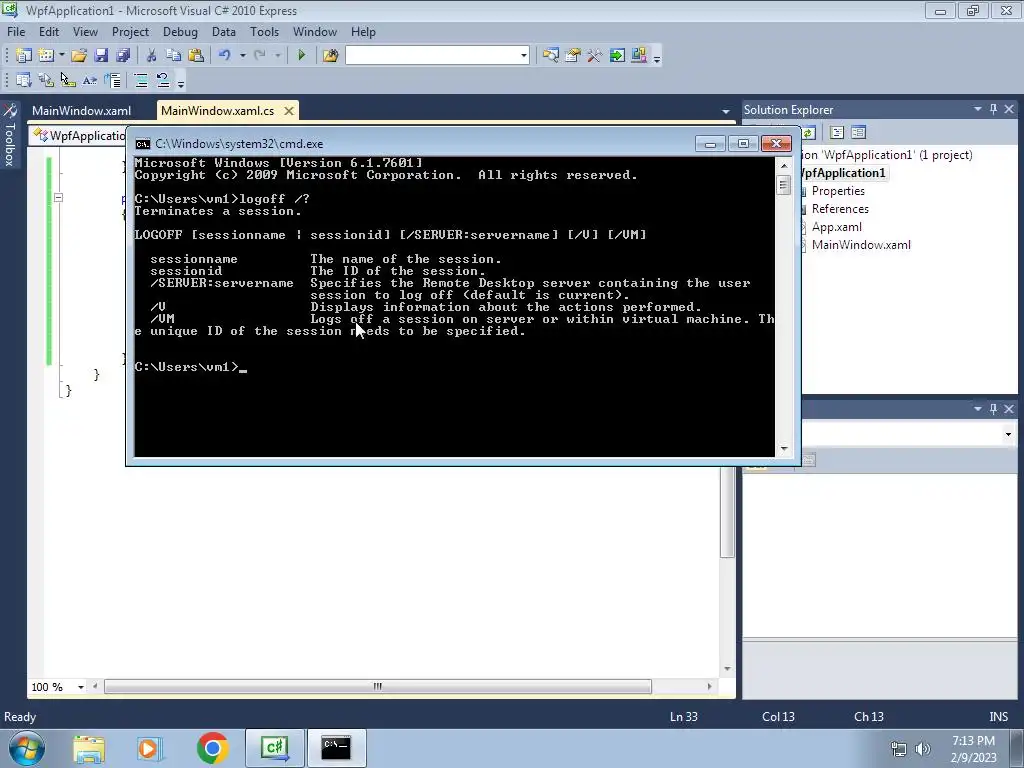Click the Undo arrow icon
The width and height of the screenshot is (1024, 768).
click(x=225, y=56)
